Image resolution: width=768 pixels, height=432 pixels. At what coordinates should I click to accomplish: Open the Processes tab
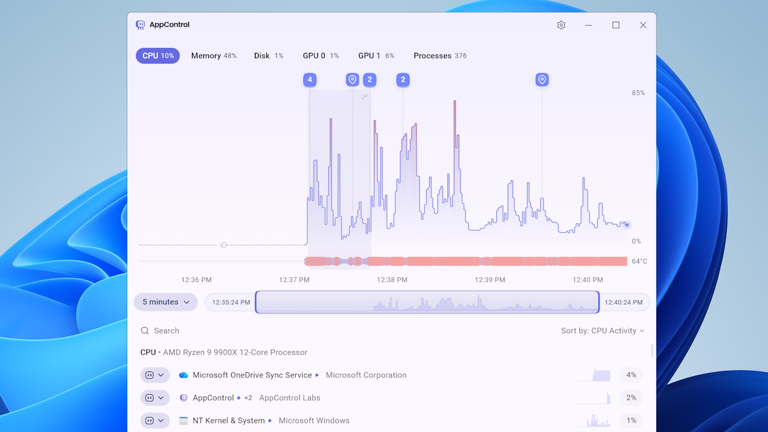(440, 56)
